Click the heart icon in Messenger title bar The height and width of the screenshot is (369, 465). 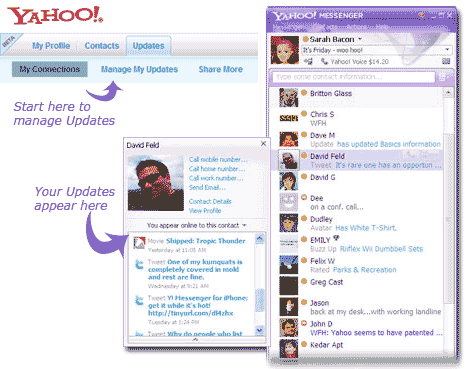[422, 15]
